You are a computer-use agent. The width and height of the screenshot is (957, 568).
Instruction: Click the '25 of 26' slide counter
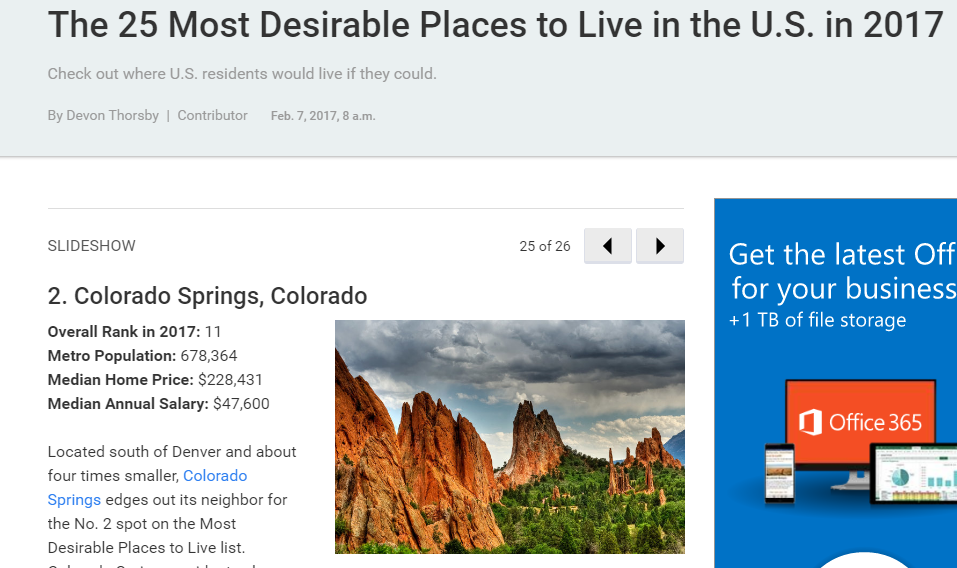point(544,246)
